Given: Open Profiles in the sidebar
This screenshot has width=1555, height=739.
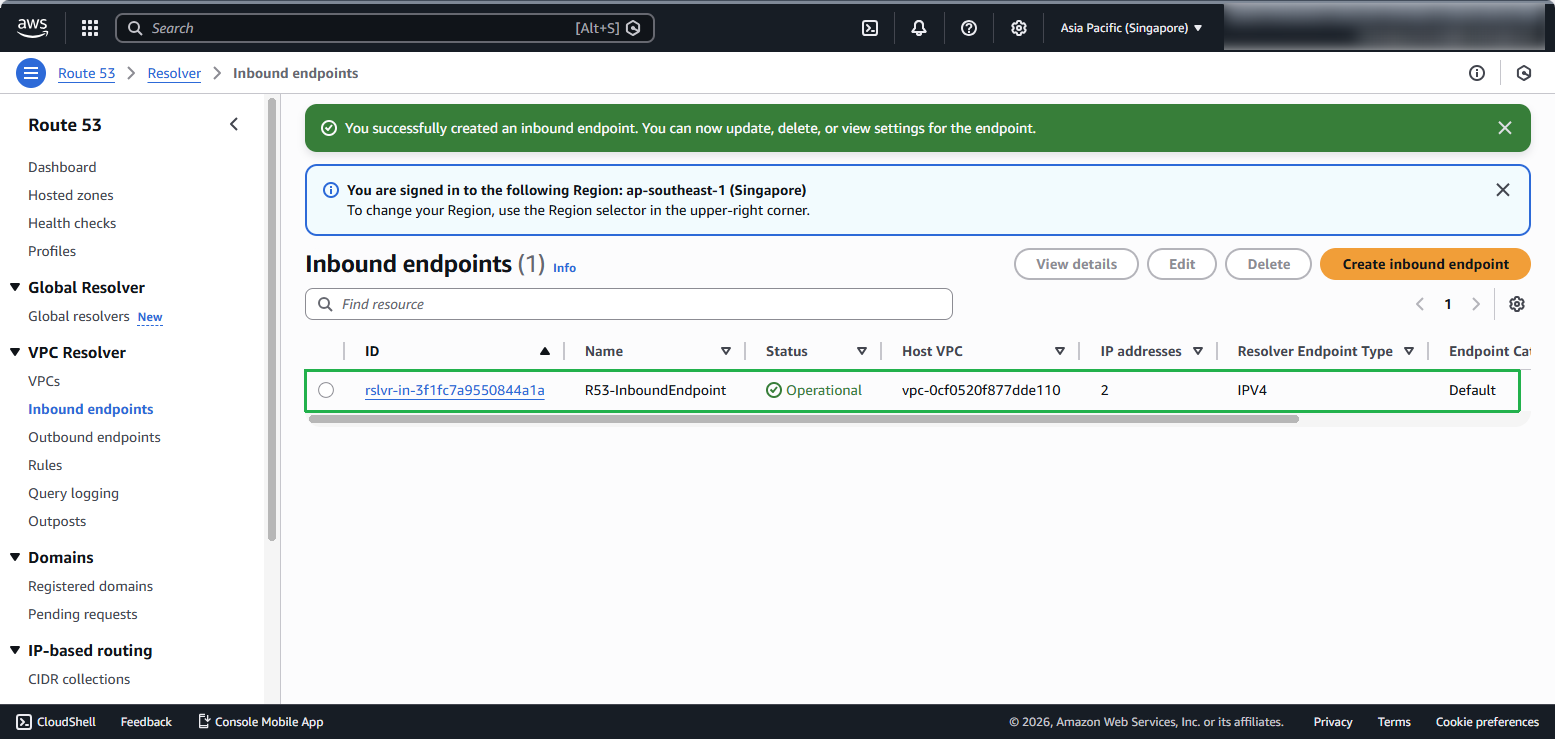Looking at the screenshot, I should pos(52,251).
